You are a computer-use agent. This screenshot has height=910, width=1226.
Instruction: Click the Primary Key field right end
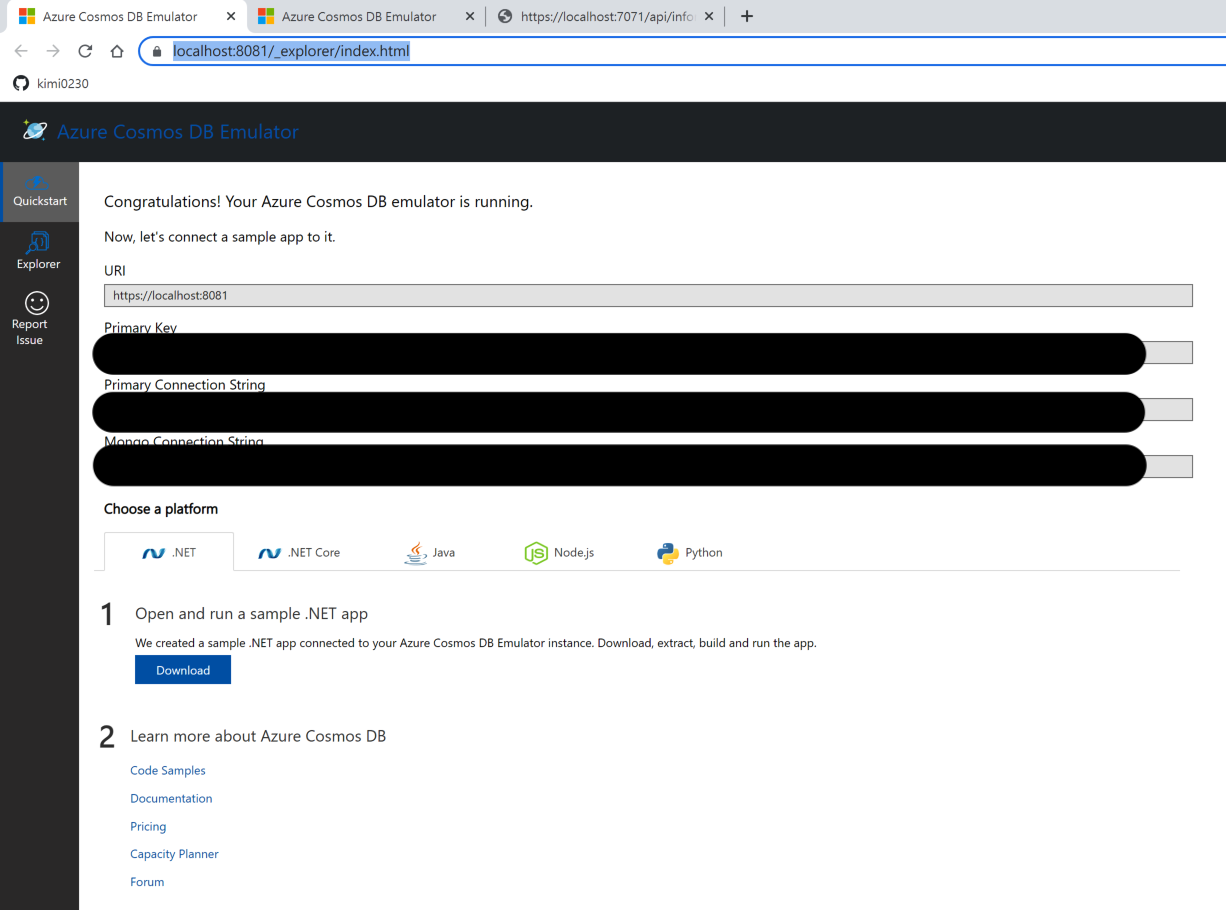pyautogui.click(x=1168, y=352)
